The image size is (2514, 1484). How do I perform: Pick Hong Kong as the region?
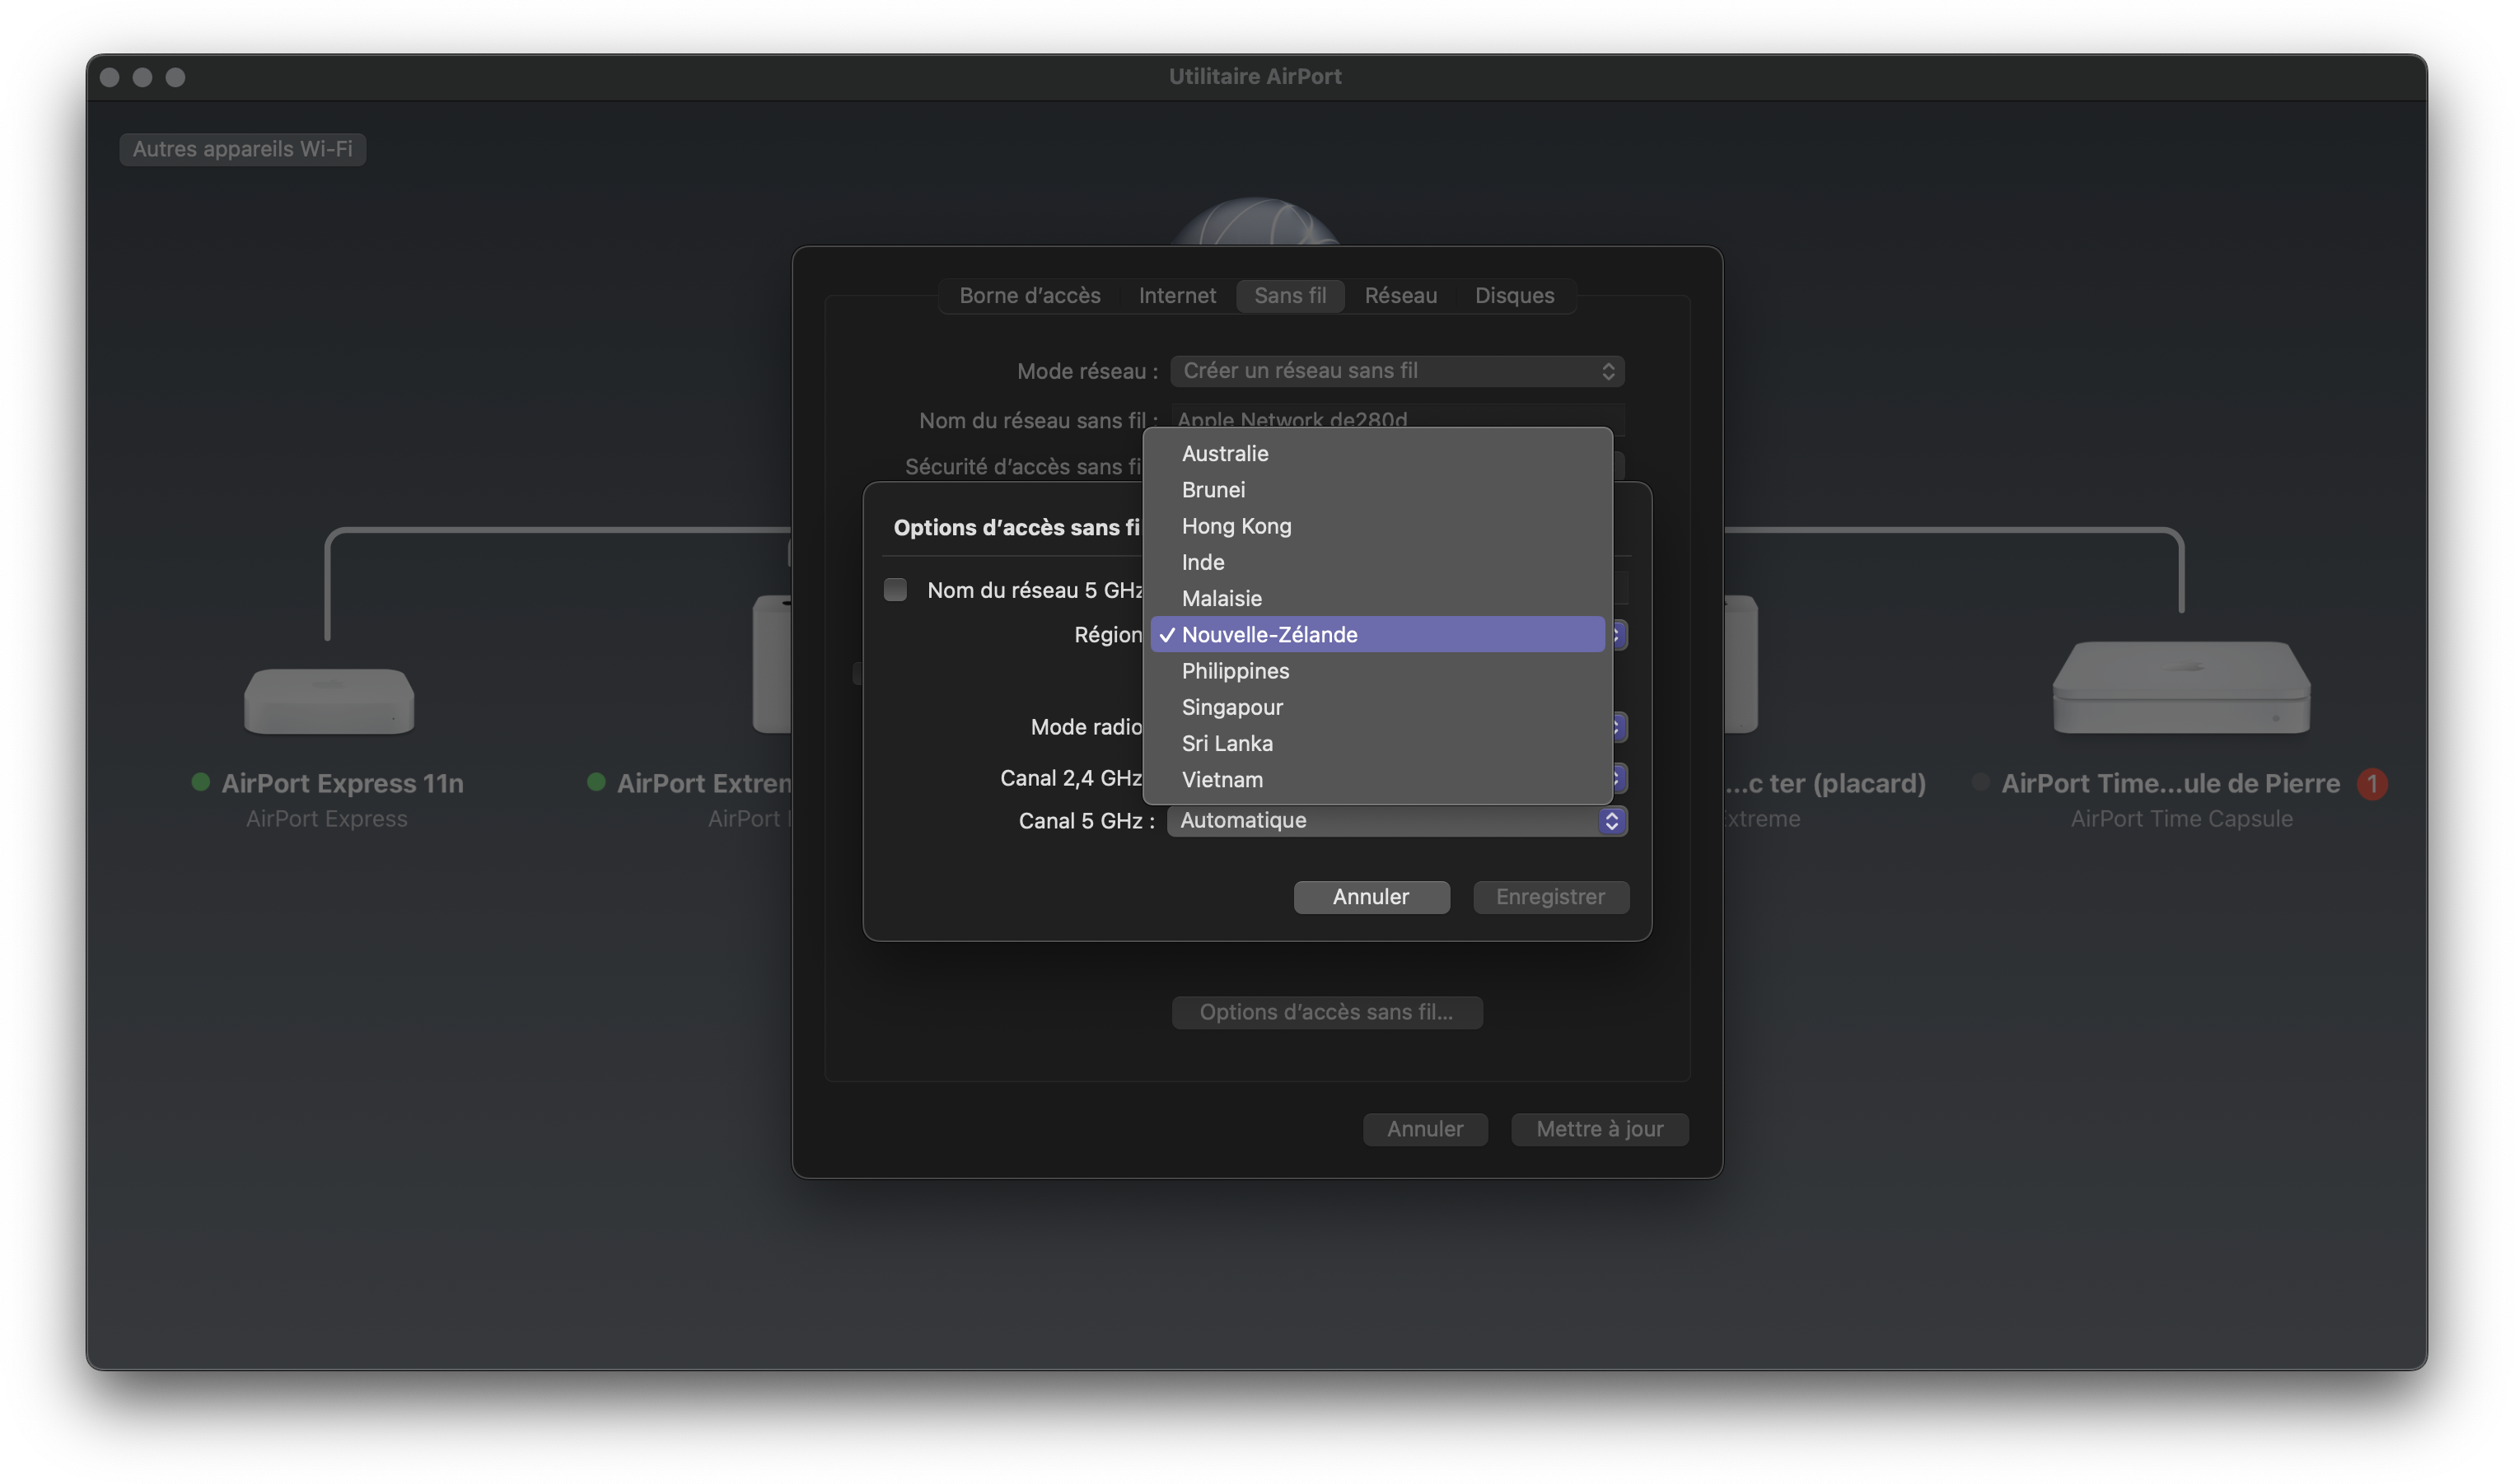[x=1377, y=526]
